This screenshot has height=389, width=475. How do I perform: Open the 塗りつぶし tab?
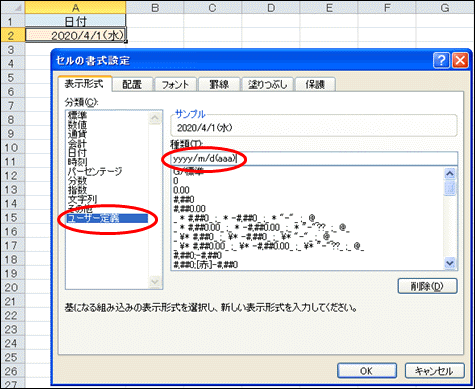click(267, 84)
